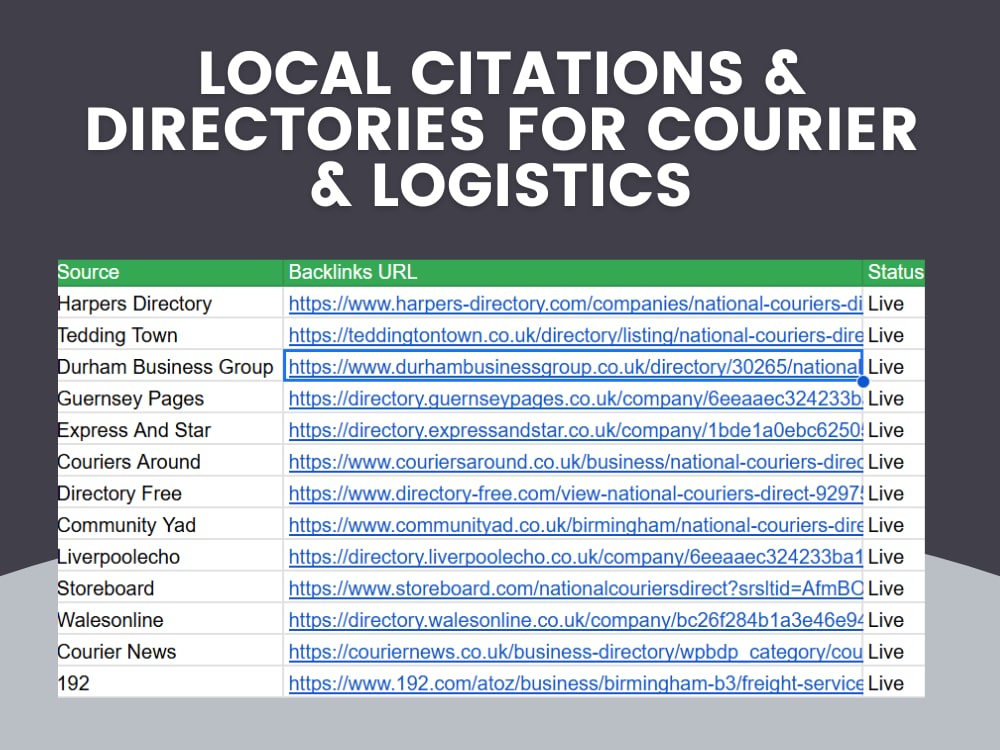
Task: Select the Liverpoolecho source cell
Action: pyautogui.click(x=170, y=557)
